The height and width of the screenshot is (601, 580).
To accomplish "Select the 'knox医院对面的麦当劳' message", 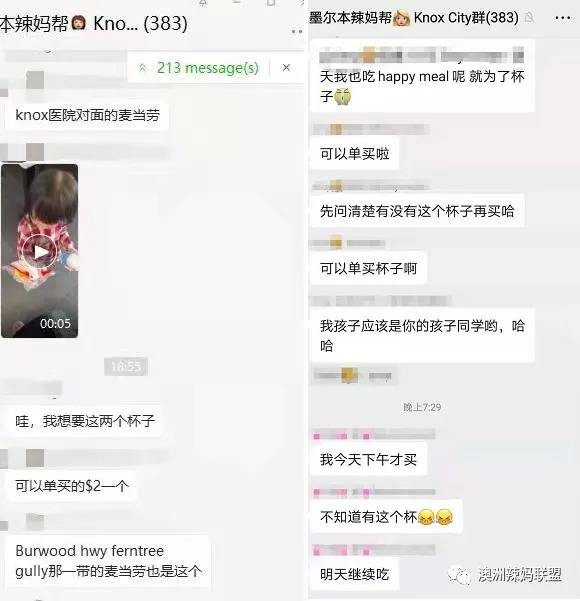I will [x=87, y=115].
